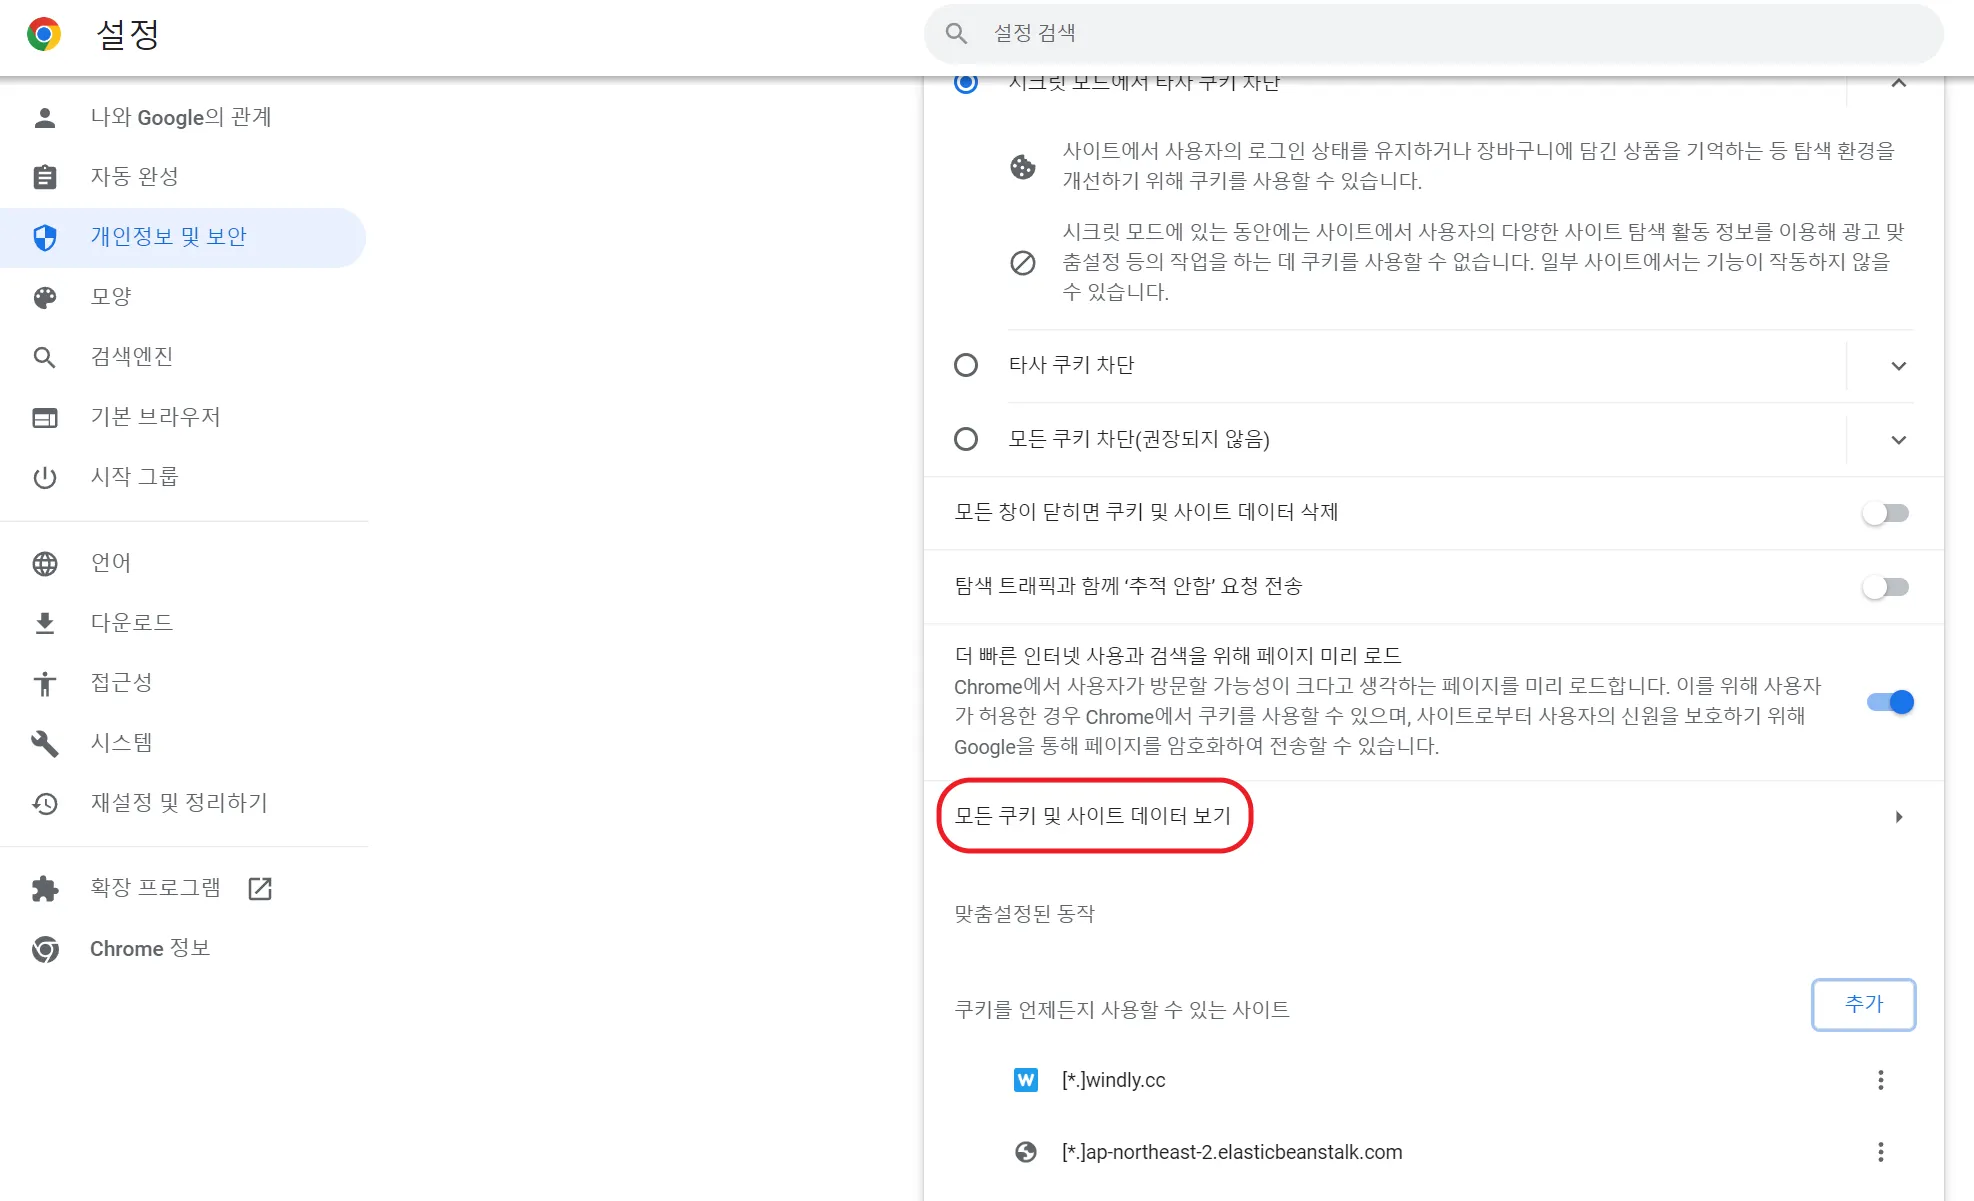The height and width of the screenshot is (1201, 1974).
Task: Click the power icon for 시작 그룹
Action: (44, 477)
